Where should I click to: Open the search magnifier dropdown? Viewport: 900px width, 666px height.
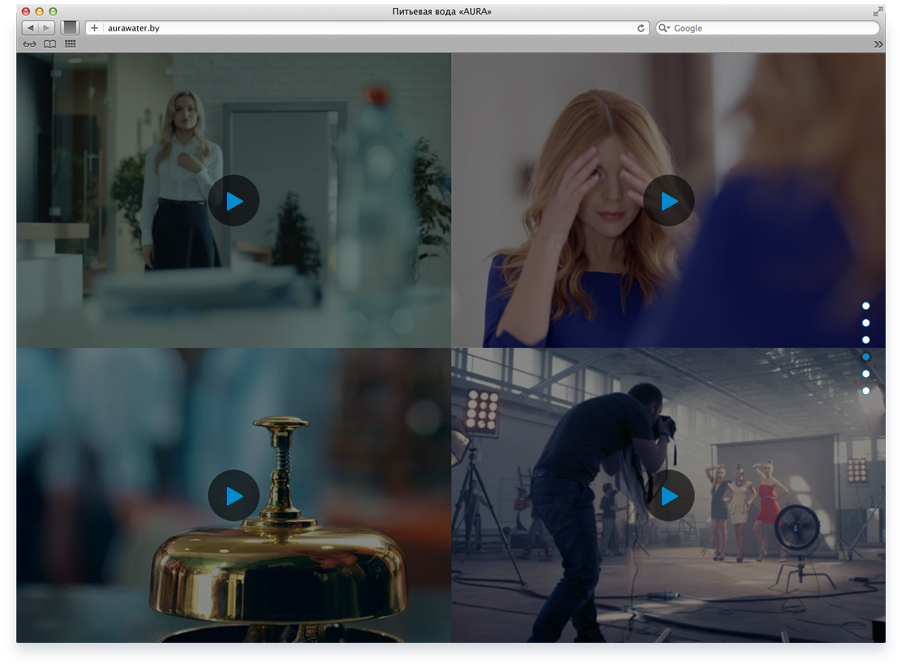tap(664, 28)
